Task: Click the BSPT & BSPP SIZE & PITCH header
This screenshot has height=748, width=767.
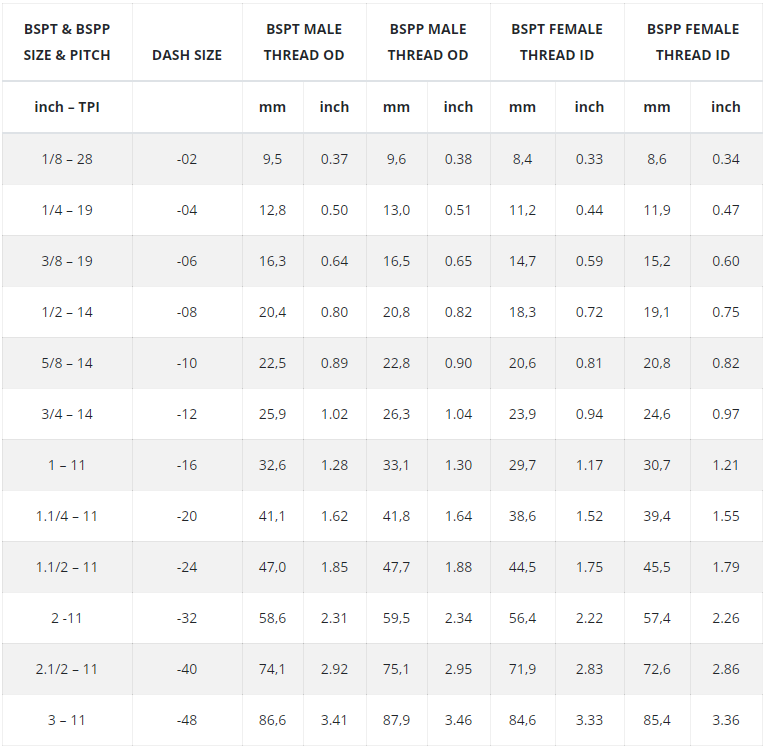Action: click(67, 42)
